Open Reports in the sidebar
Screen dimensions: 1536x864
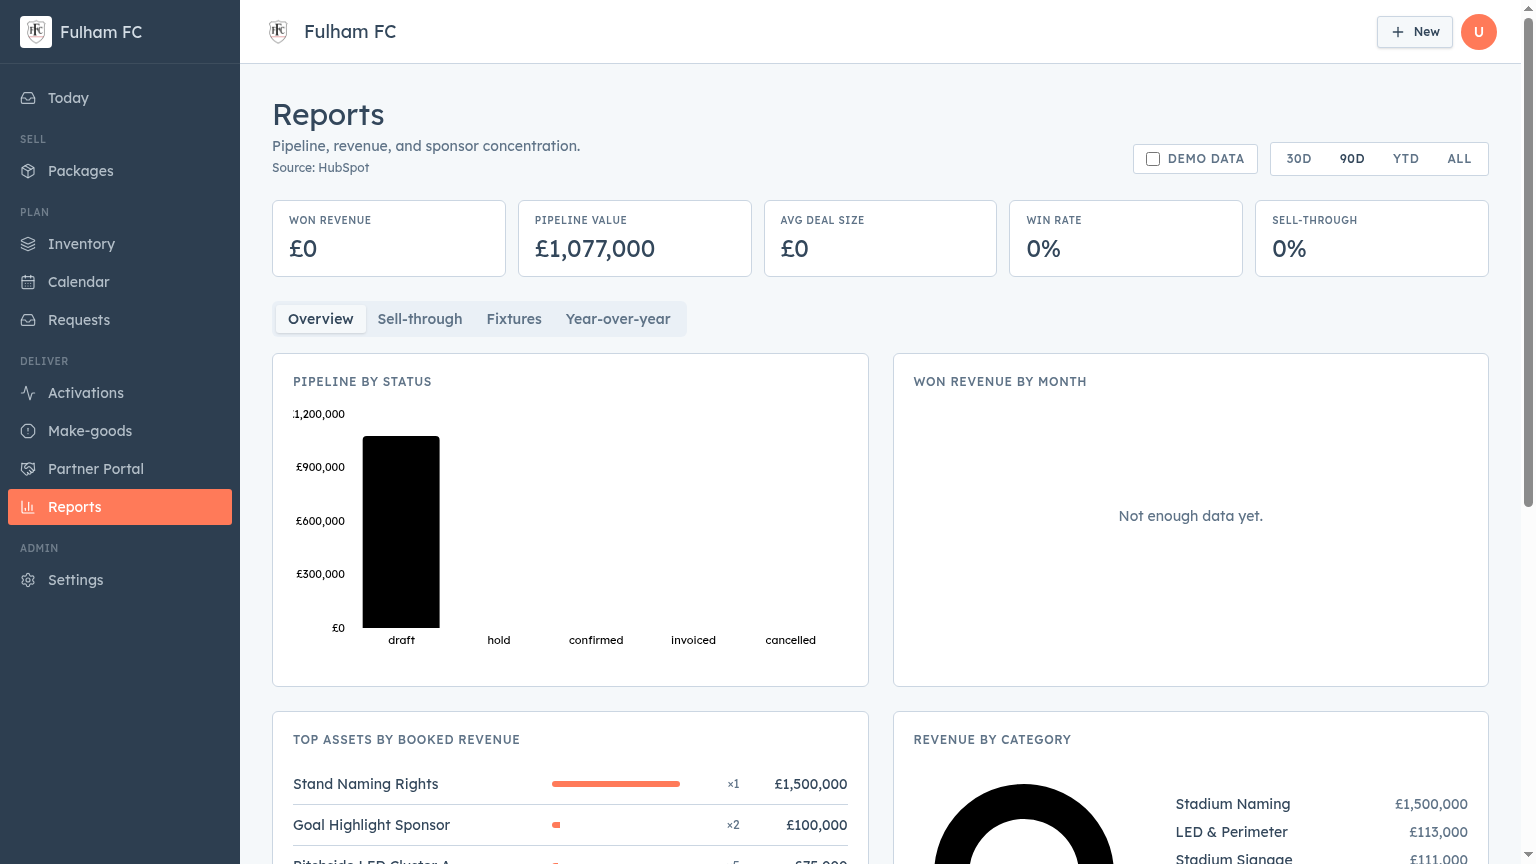120,507
